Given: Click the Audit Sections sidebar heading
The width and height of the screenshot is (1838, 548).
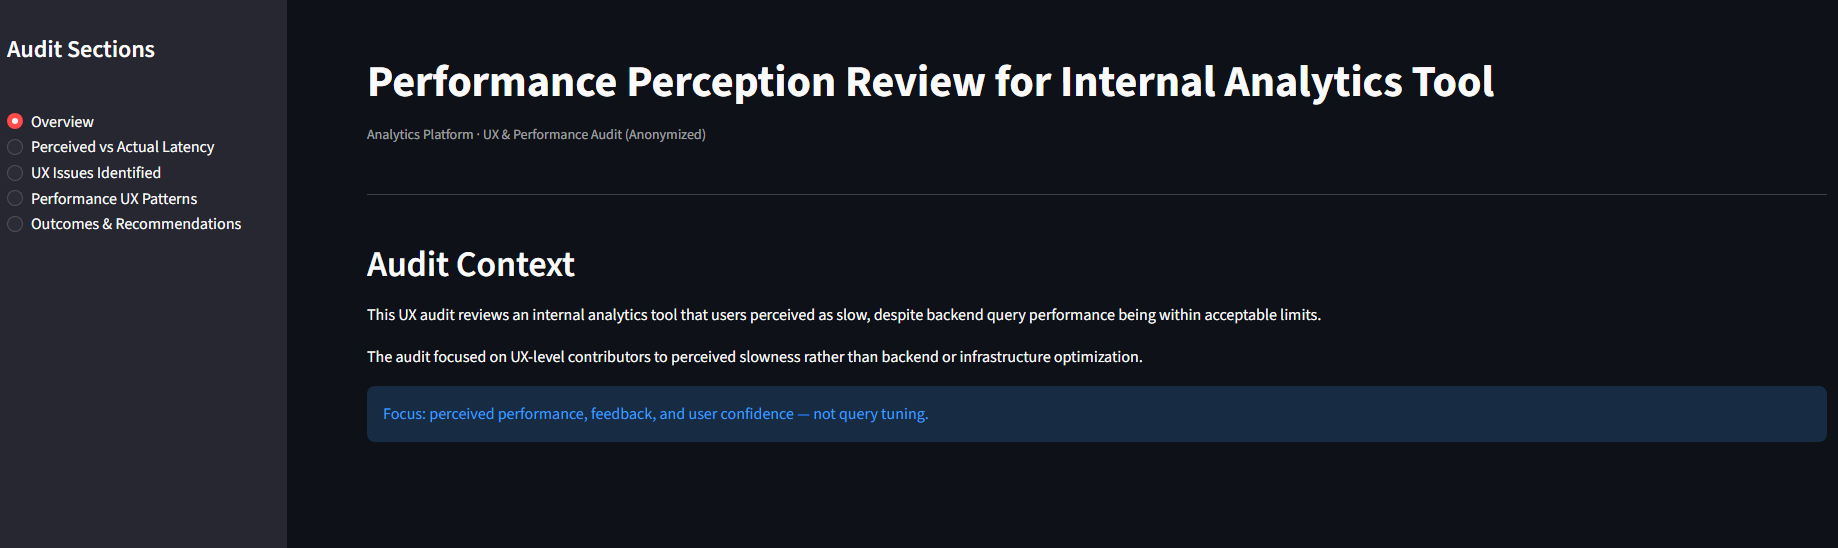Looking at the screenshot, I should tap(81, 49).
